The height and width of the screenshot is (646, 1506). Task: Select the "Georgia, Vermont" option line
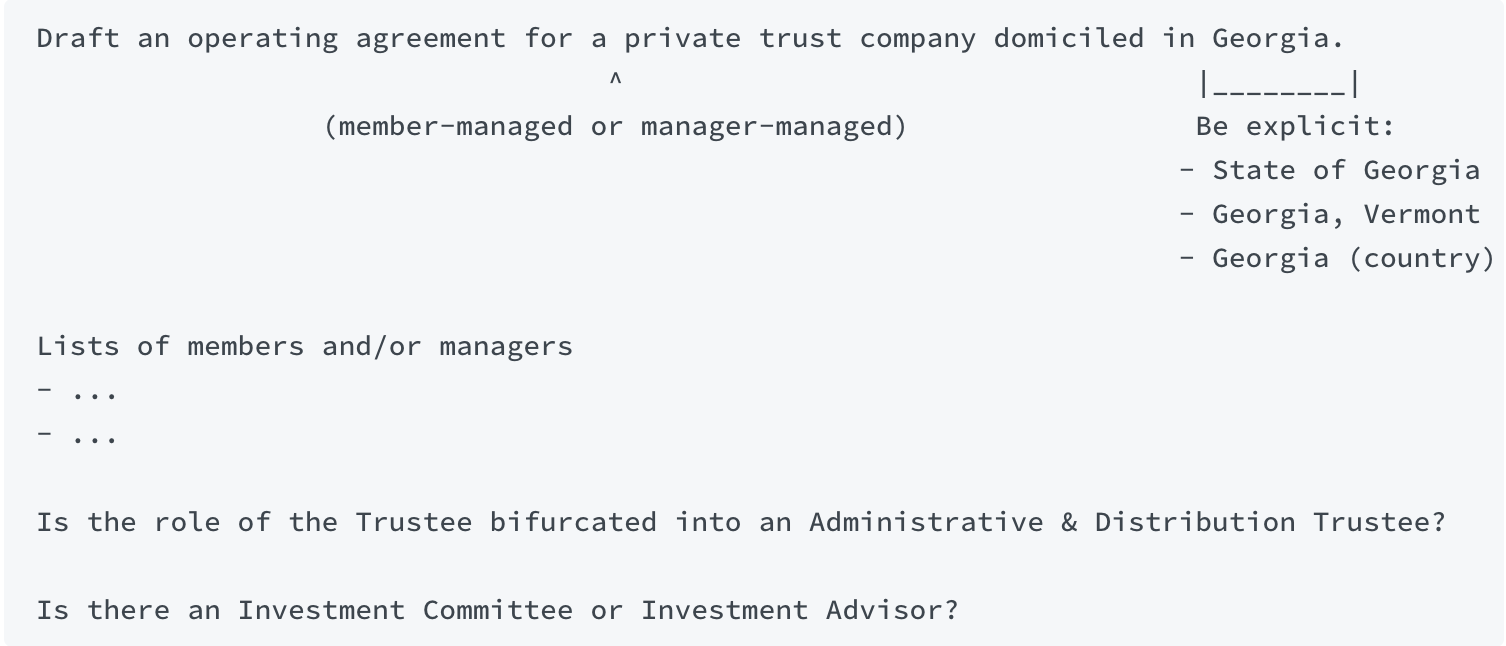[x=1329, y=215]
